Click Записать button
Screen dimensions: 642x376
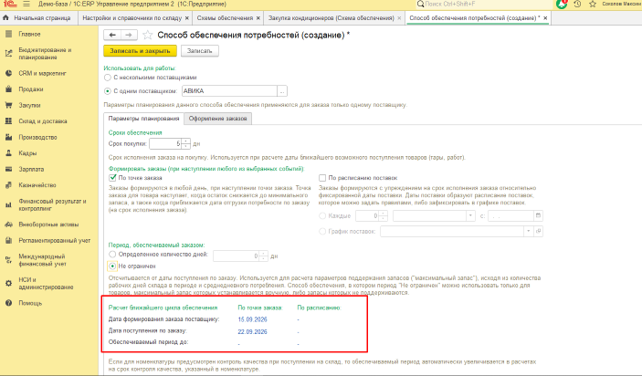(x=200, y=51)
